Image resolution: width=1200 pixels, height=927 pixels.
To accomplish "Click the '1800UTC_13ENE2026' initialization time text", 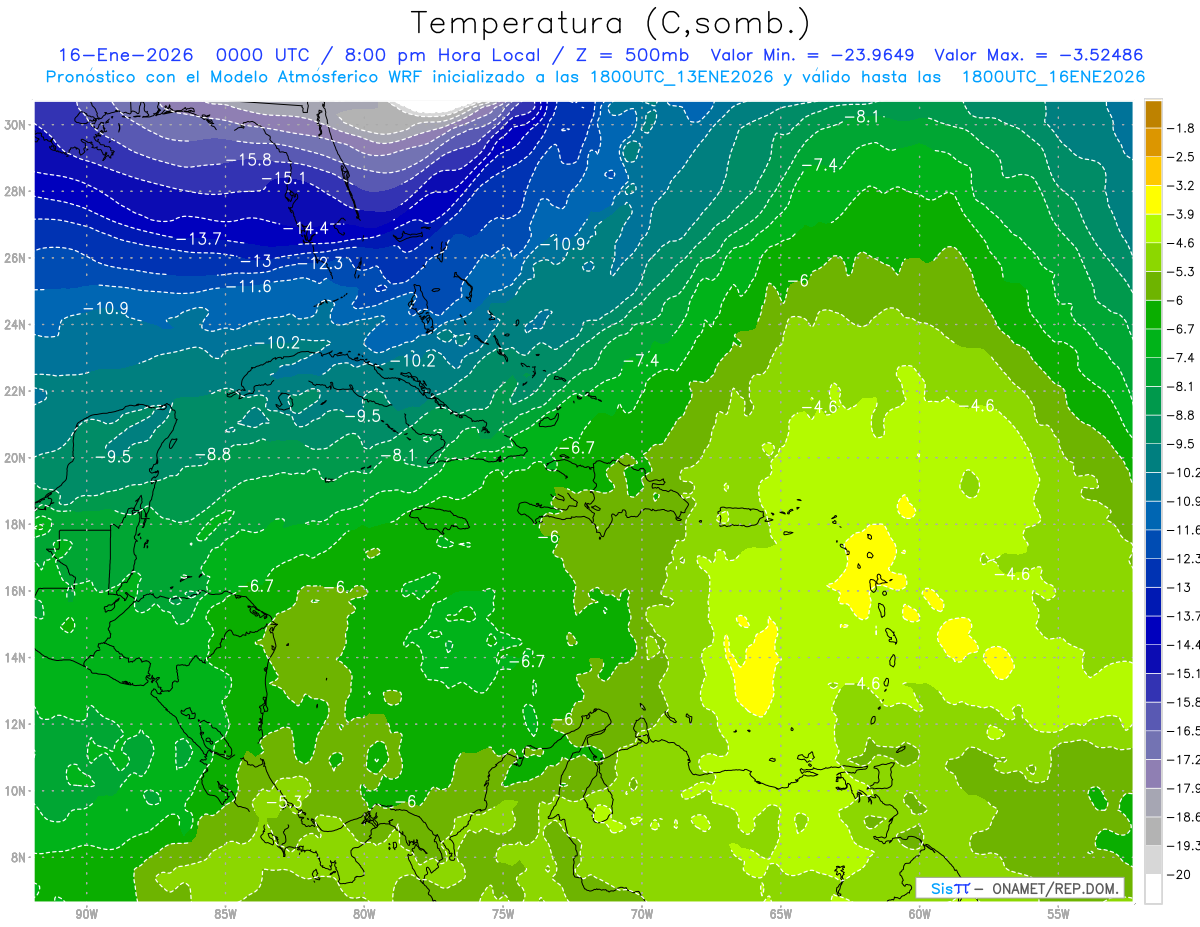I will point(679,76).
